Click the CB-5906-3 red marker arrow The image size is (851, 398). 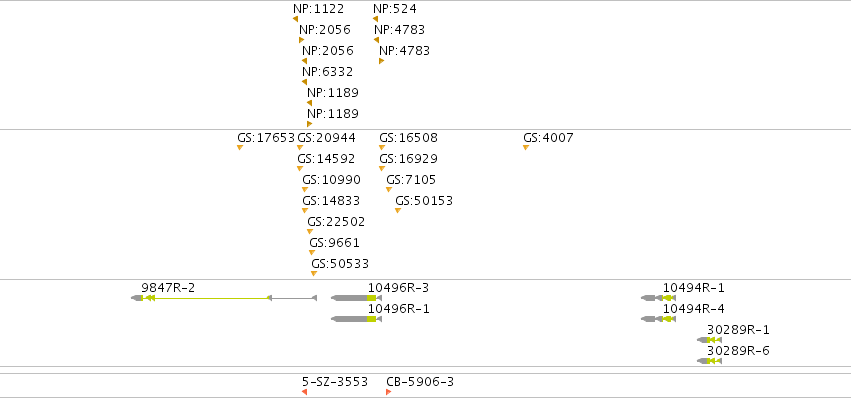click(389, 392)
